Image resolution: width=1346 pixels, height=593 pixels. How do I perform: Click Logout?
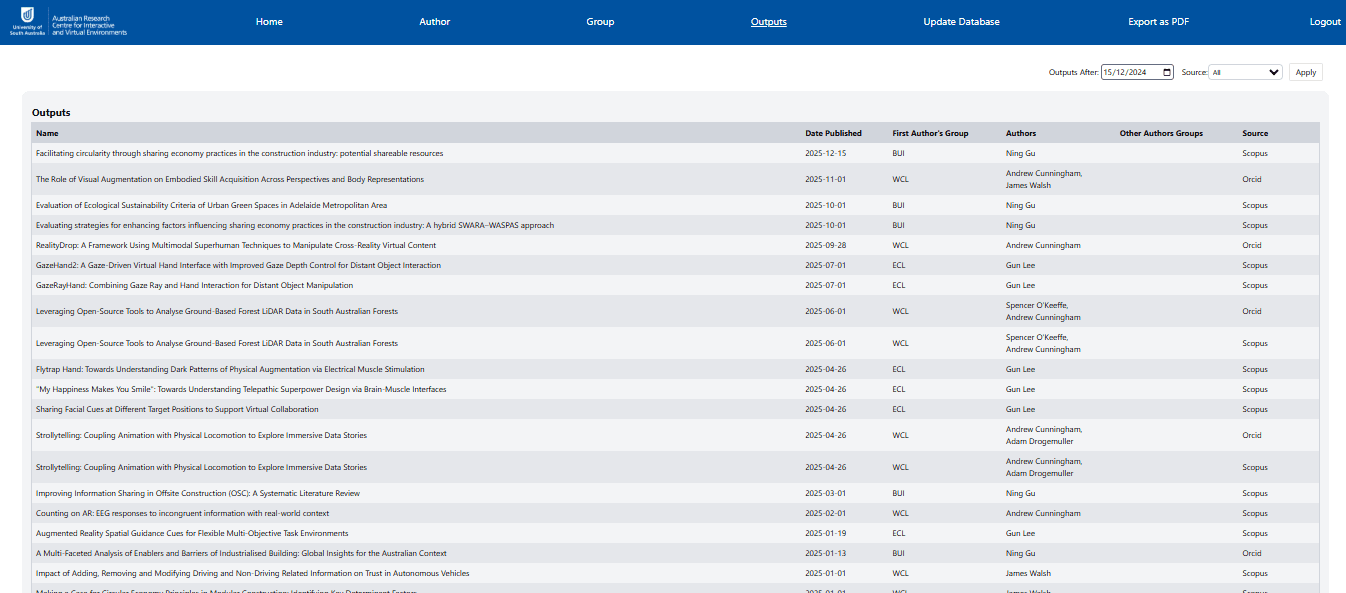(x=1324, y=21)
